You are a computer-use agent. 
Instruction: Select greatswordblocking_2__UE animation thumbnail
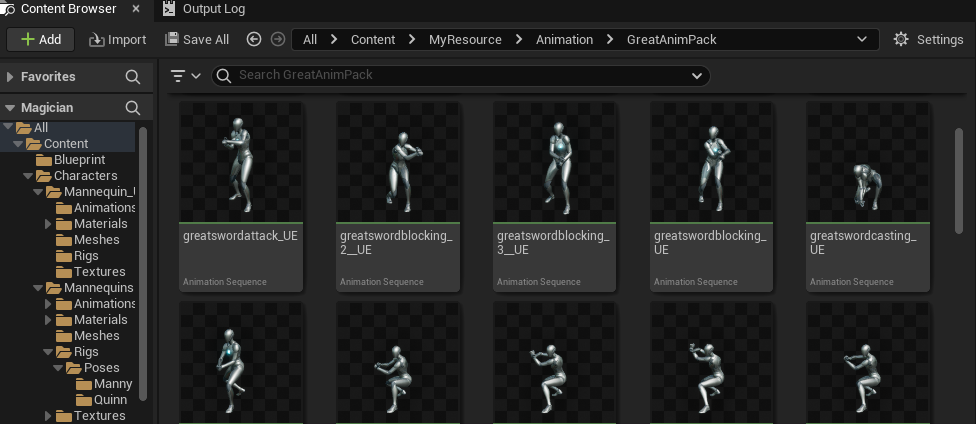(x=398, y=162)
